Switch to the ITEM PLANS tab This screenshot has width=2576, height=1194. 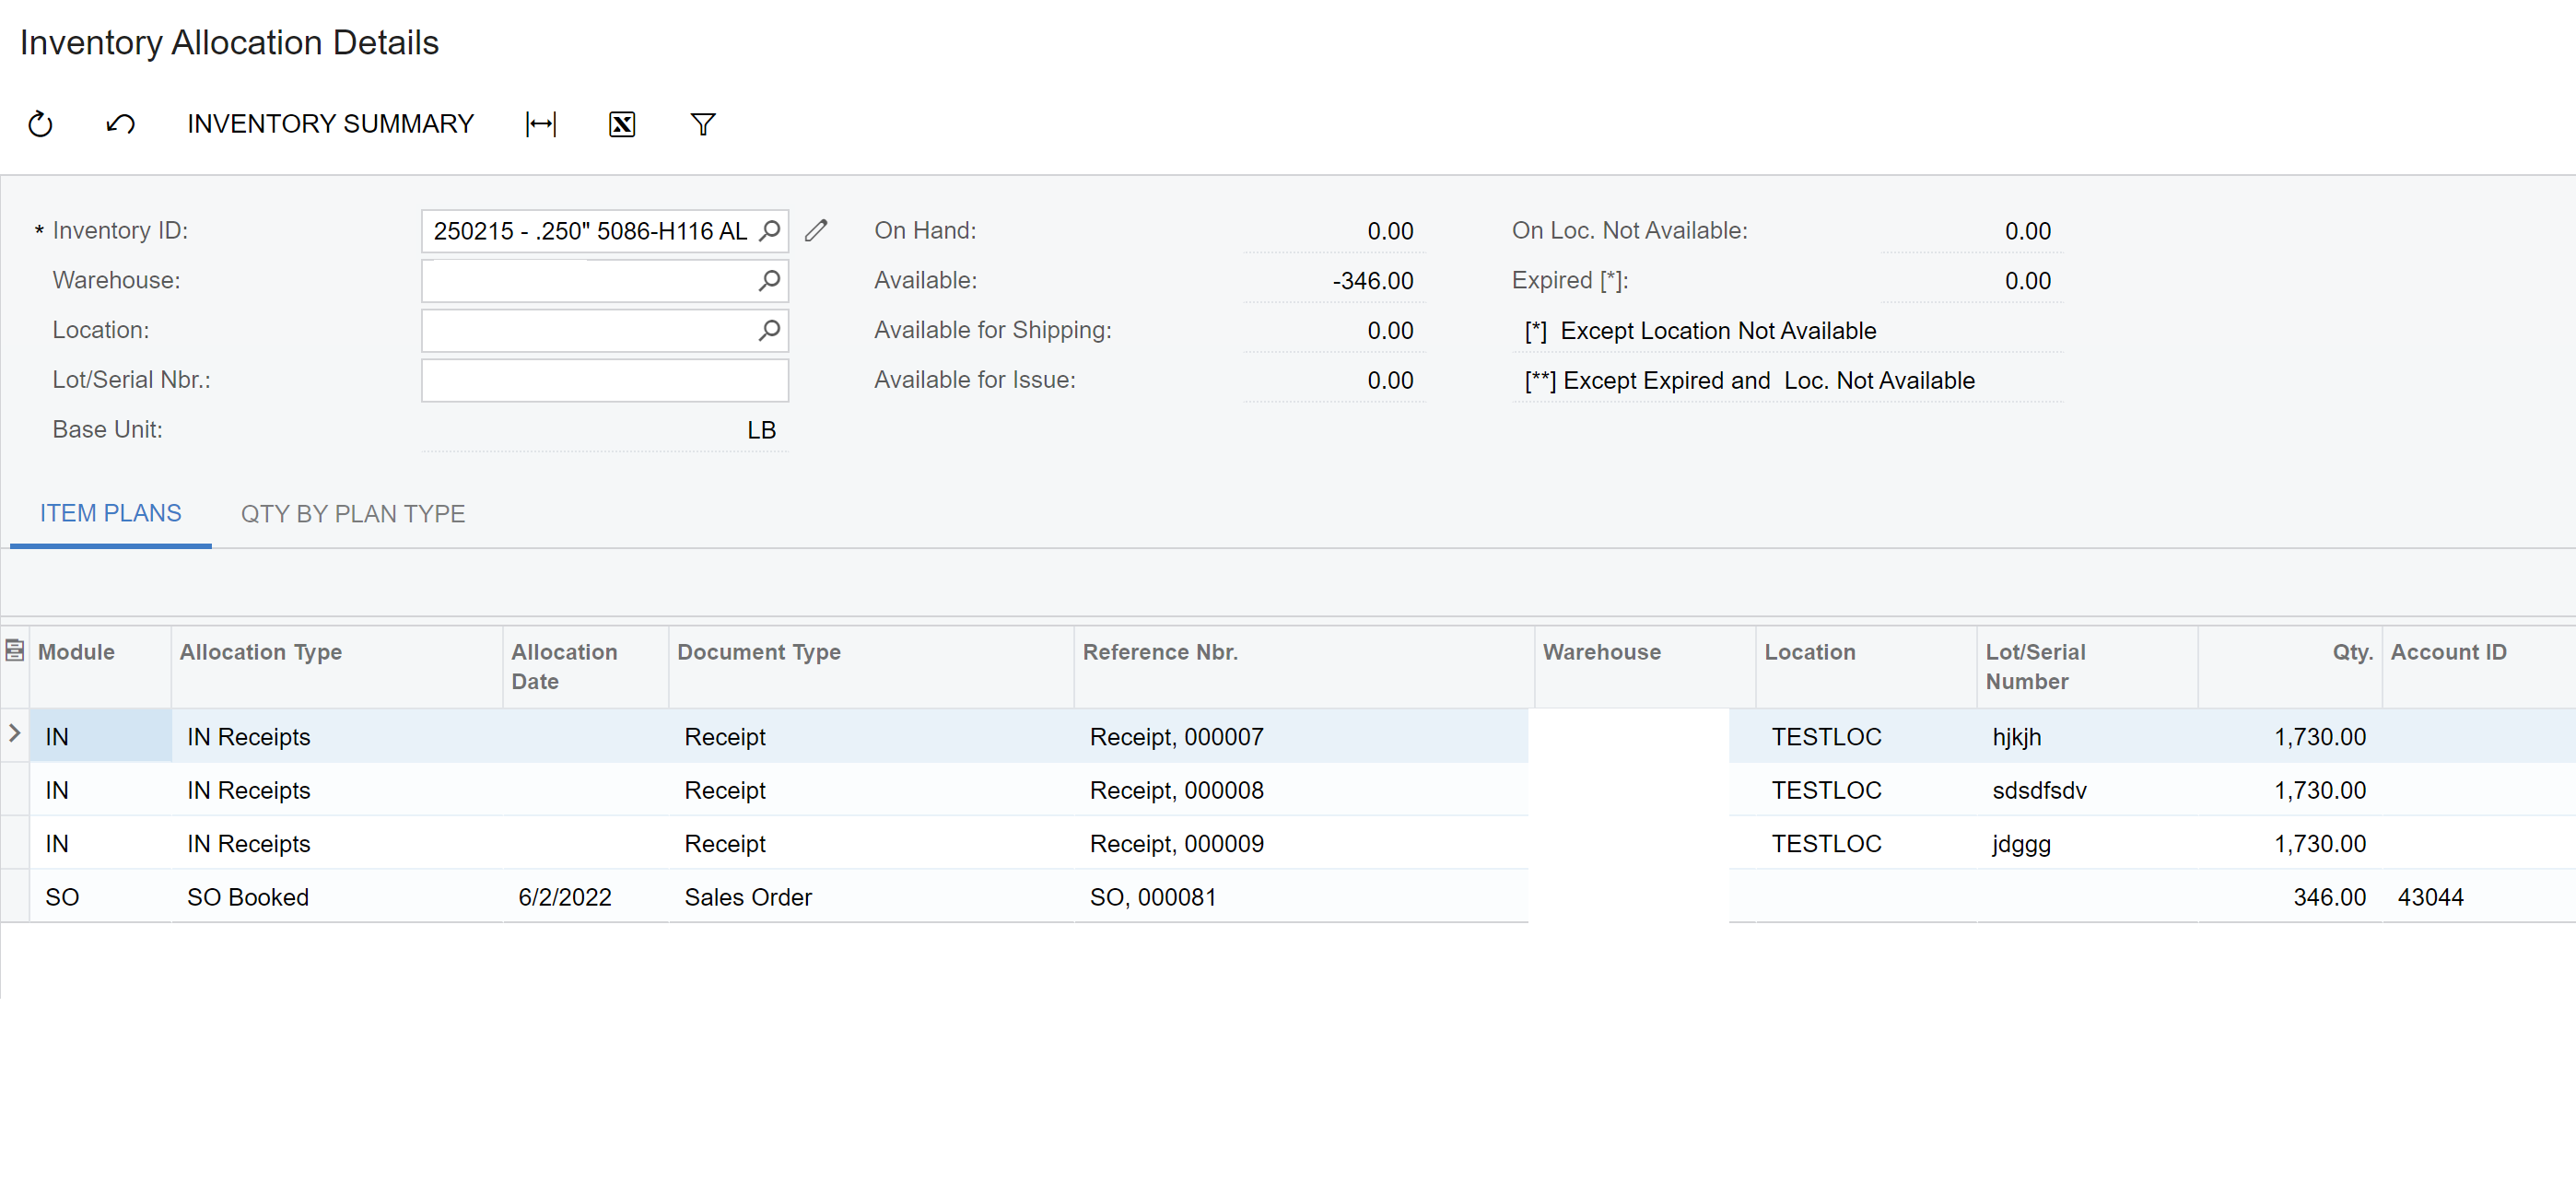[111, 514]
